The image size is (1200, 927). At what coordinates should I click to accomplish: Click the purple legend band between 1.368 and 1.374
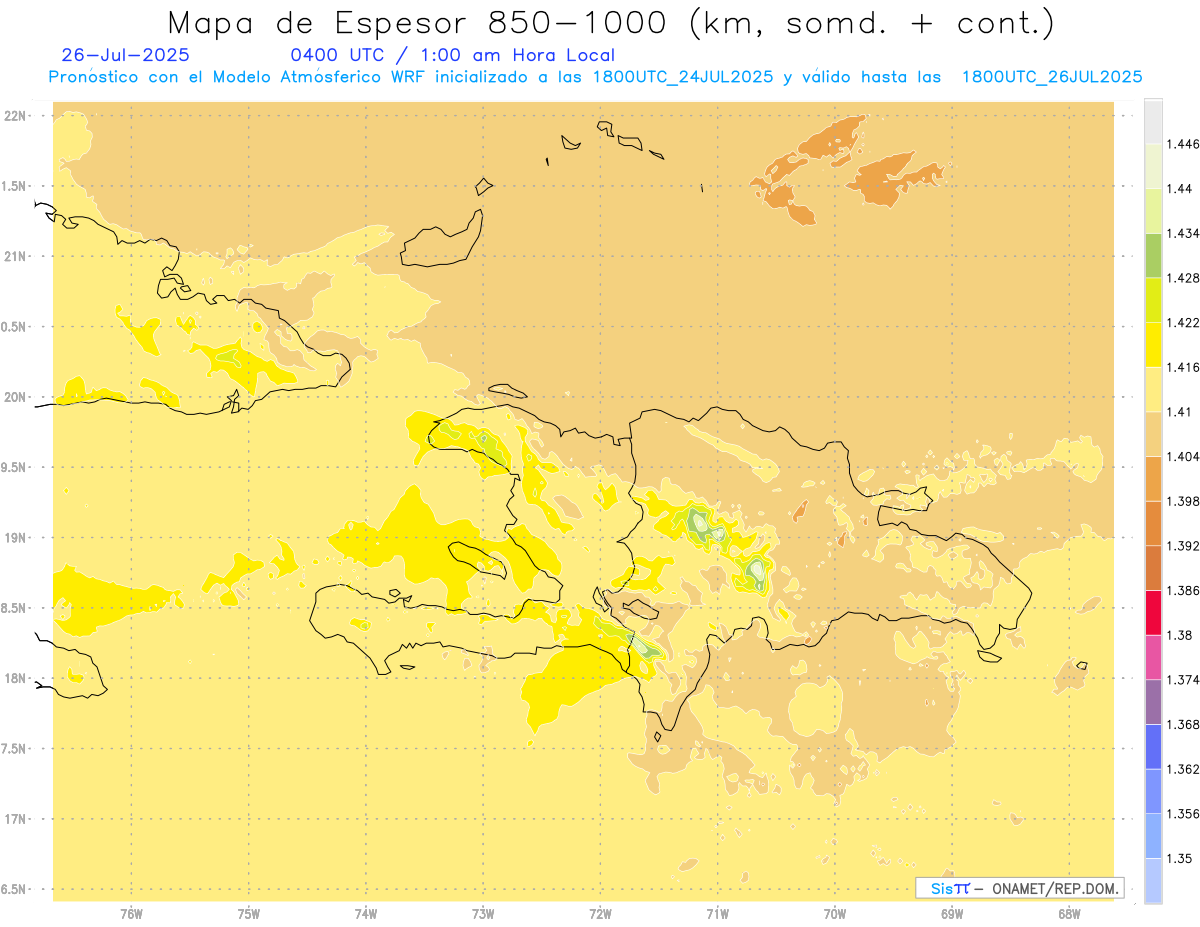[1153, 702]
